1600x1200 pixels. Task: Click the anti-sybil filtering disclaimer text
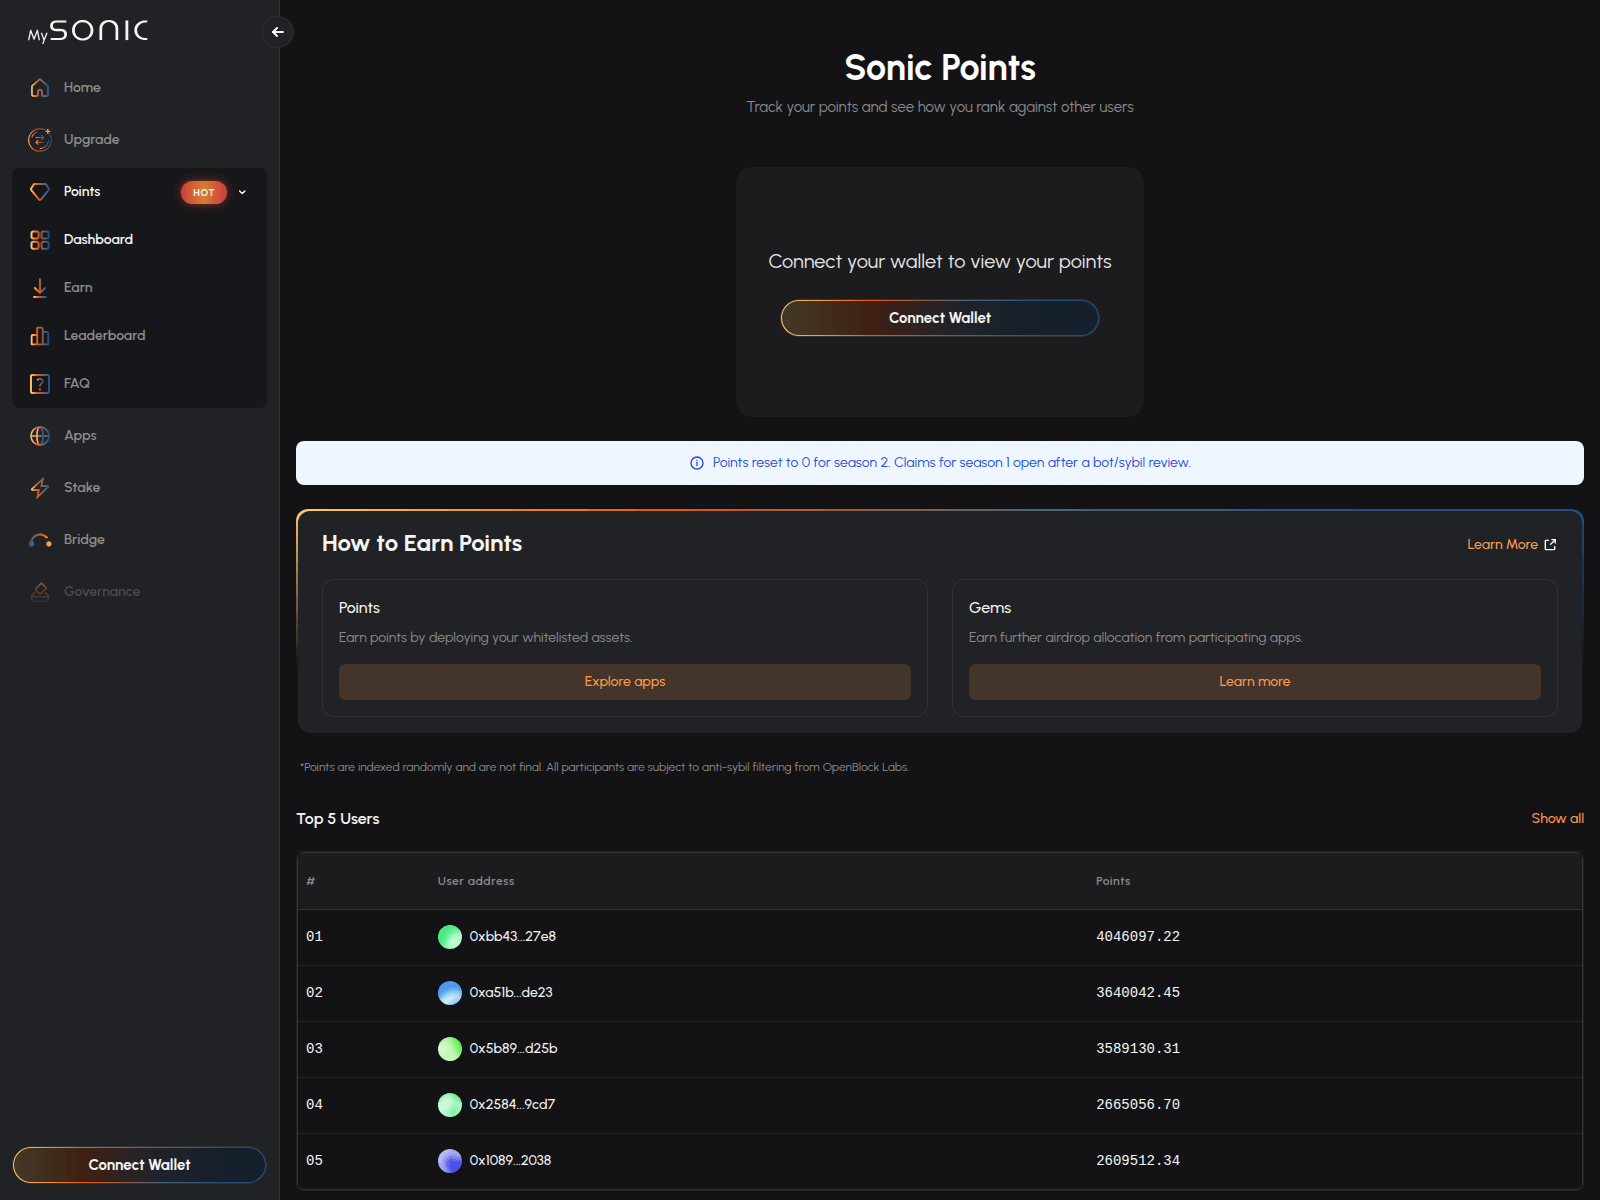[604, 768]
